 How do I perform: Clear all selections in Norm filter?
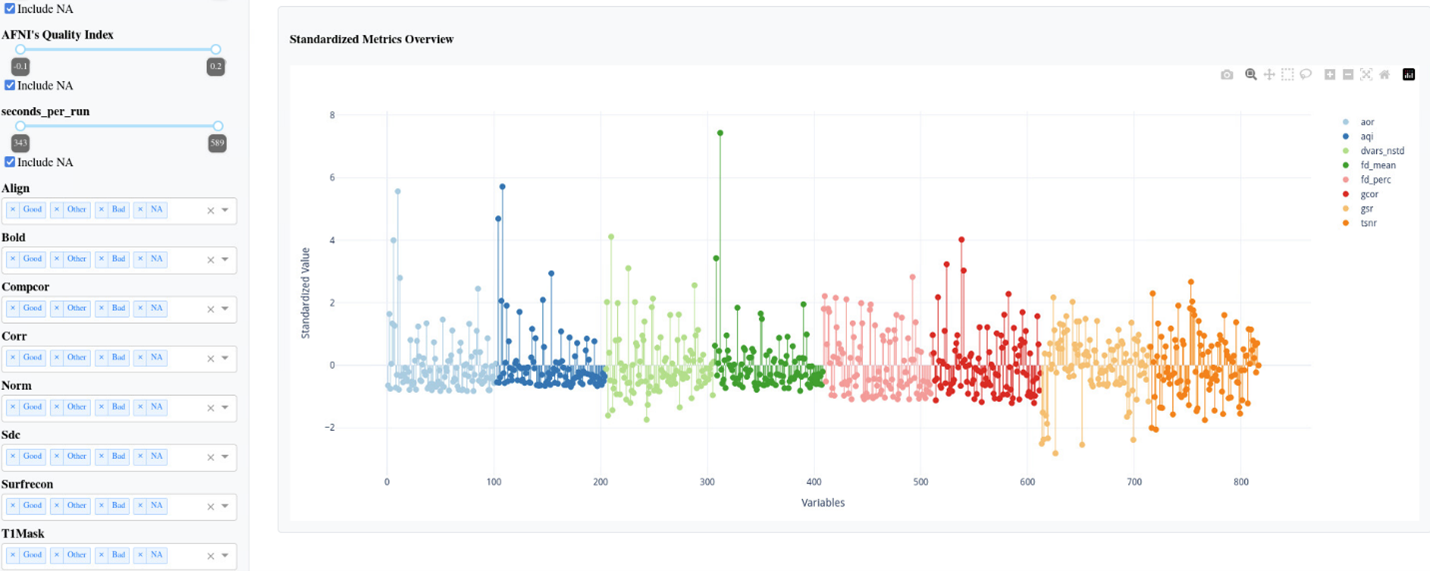coord(211,407)
